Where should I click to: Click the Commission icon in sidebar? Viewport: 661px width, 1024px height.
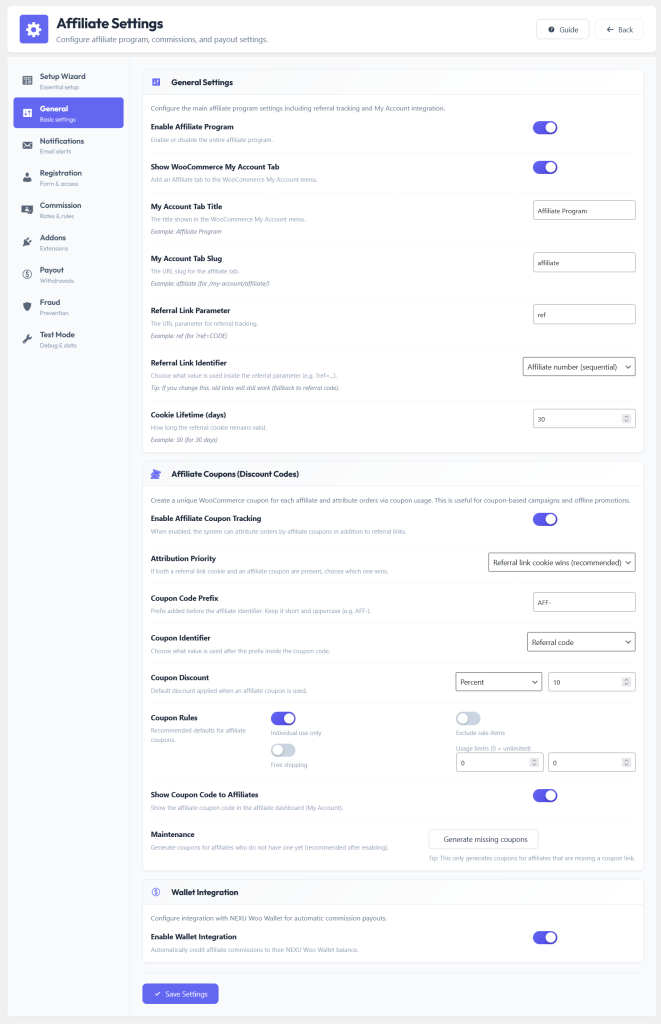27,210
